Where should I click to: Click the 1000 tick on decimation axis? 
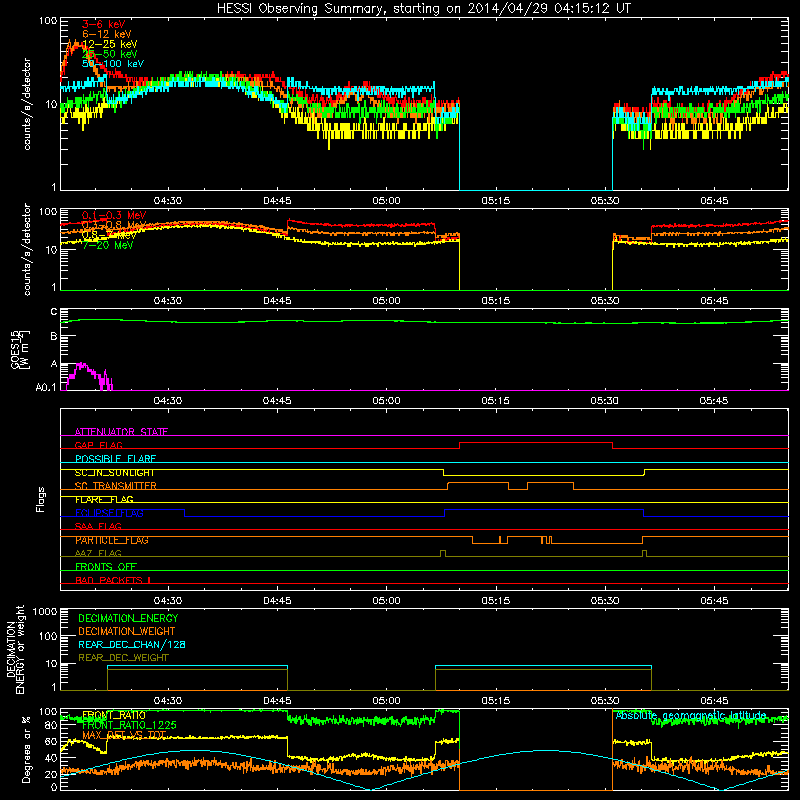click(45, 611)
